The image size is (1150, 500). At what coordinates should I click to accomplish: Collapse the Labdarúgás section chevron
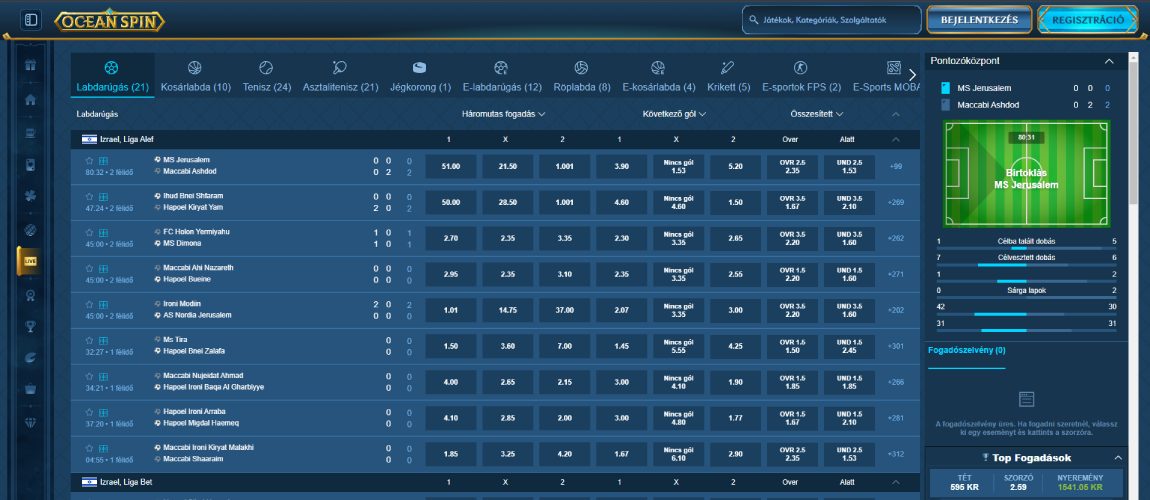(896, 114)
